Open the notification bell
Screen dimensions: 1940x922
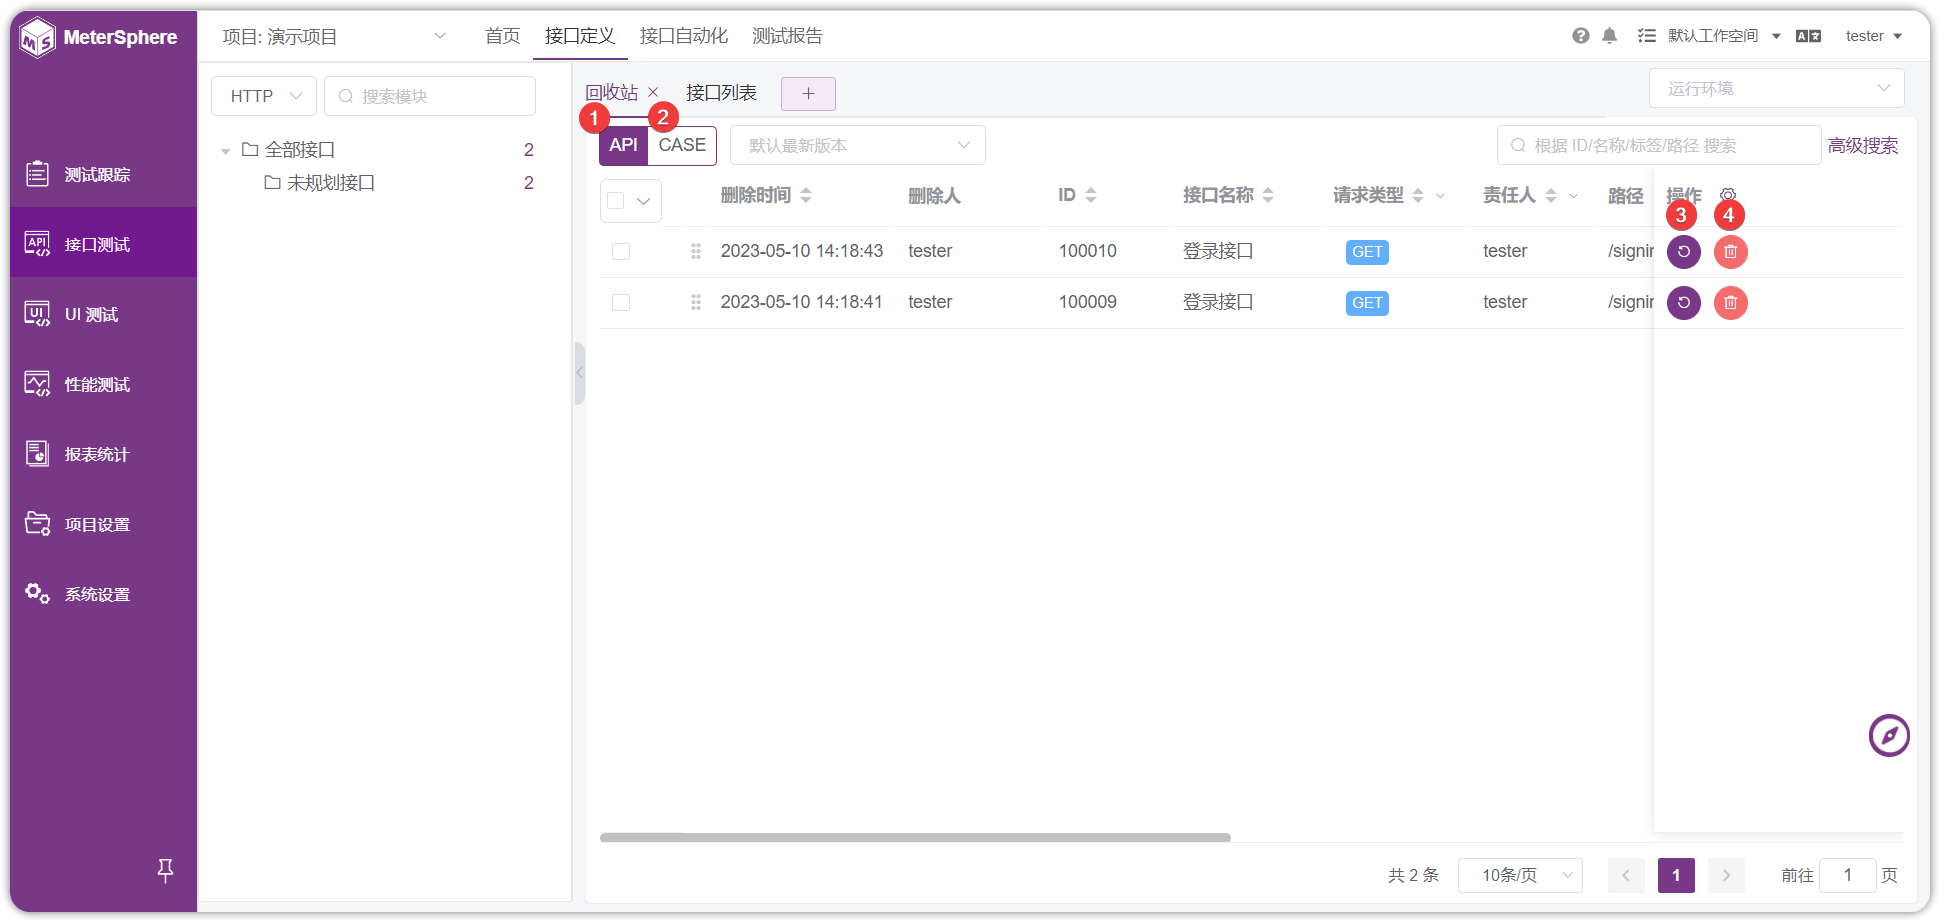click(x=1609, y=36)
